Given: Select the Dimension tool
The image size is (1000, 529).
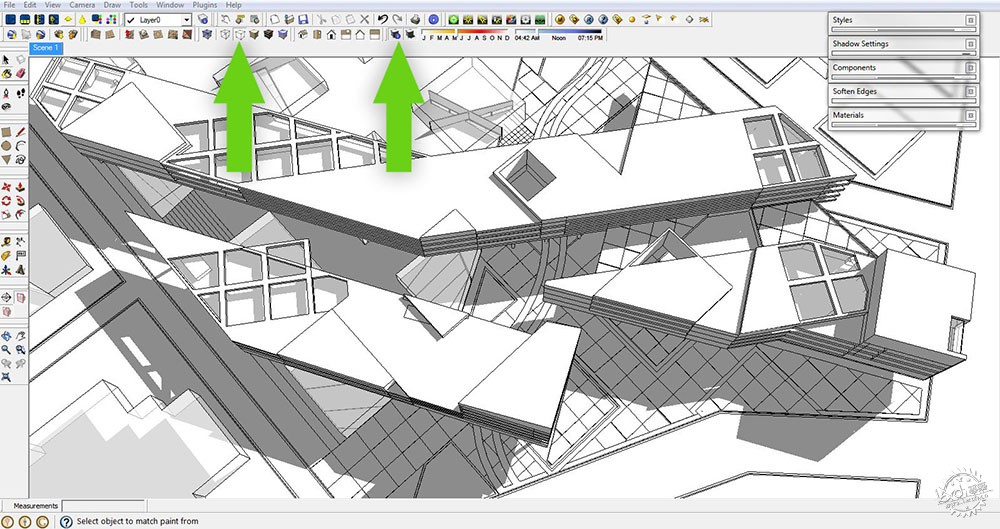Looking at the screenshot, I should (x=20, y=242).
